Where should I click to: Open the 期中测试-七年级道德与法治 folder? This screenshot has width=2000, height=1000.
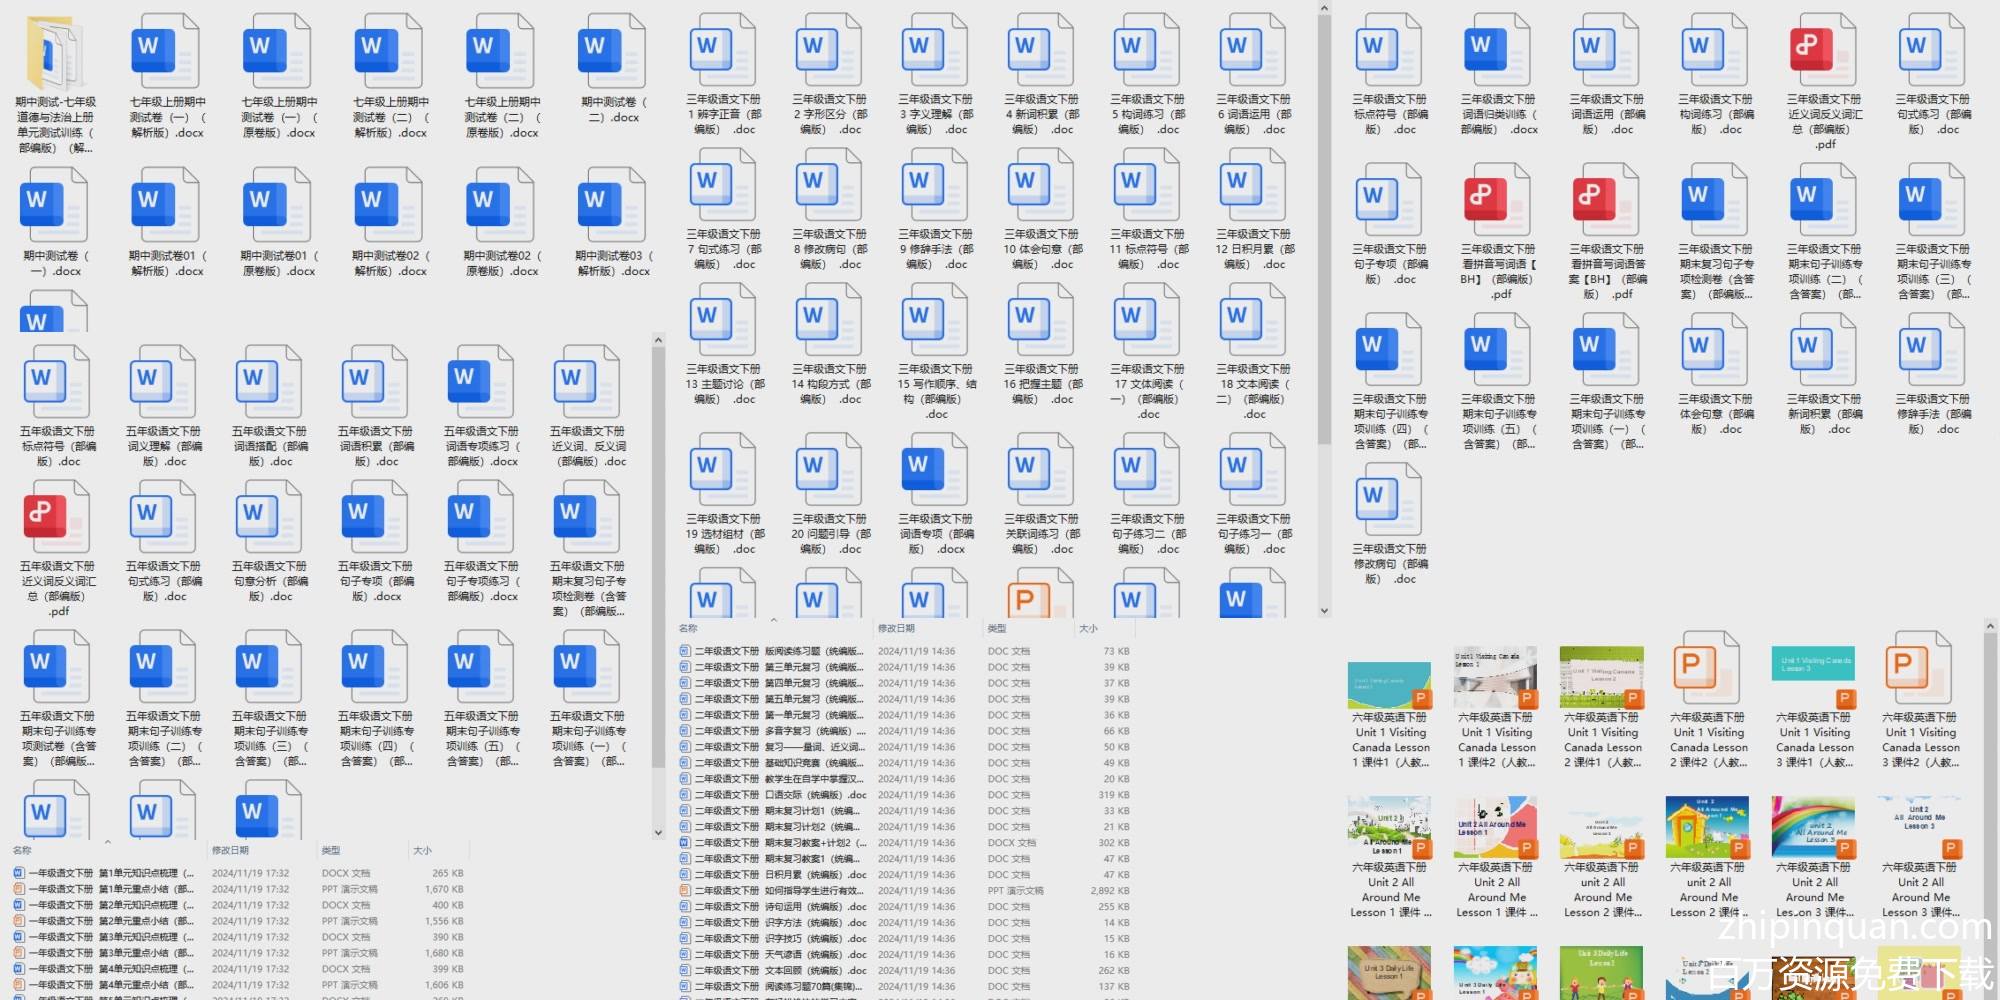[x=55, y=55]
